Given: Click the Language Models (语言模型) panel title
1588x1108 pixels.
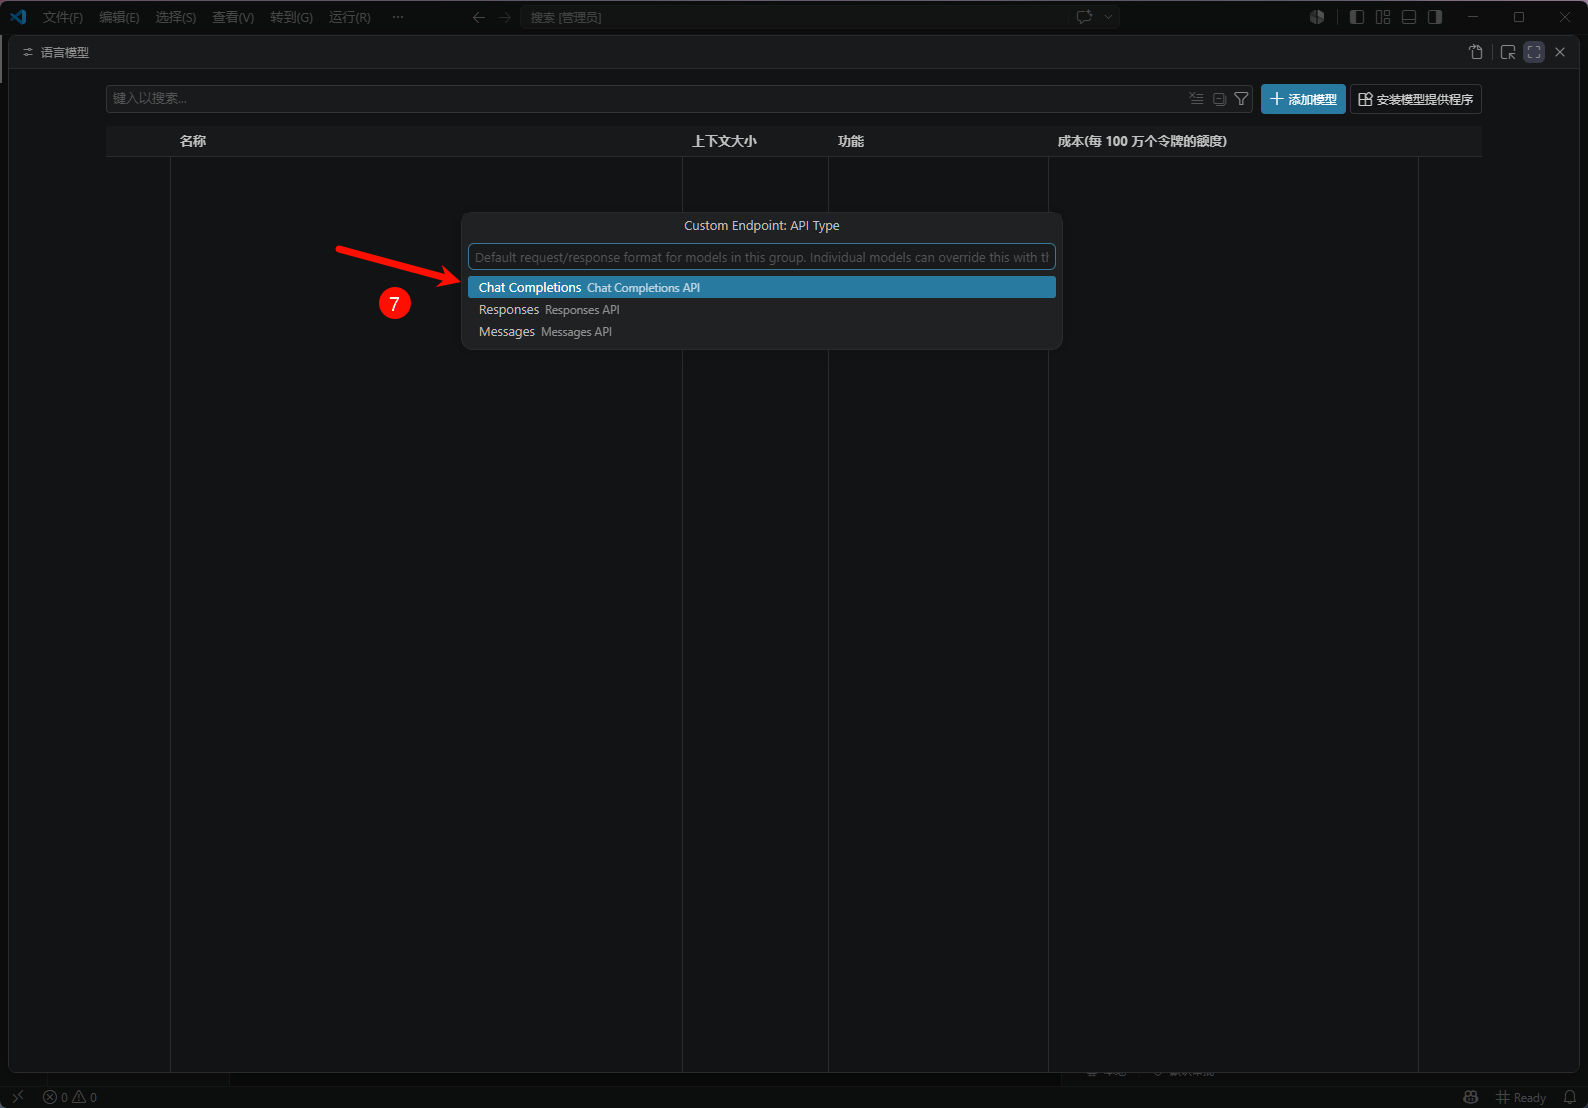Looking at the screenshot, I should [65, 52].
